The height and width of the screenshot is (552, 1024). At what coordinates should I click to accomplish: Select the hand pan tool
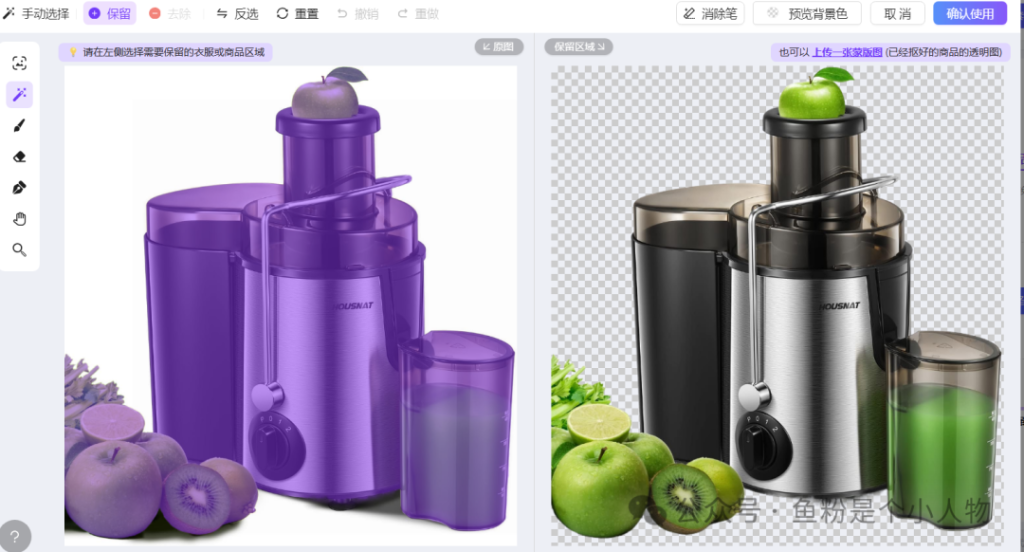(x=19, y=219)
